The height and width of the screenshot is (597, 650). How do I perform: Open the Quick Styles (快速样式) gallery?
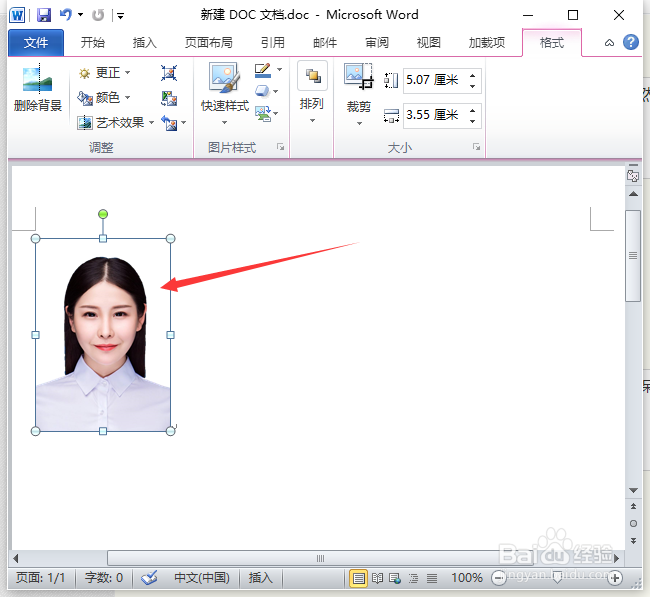click(x=225, y=94)
